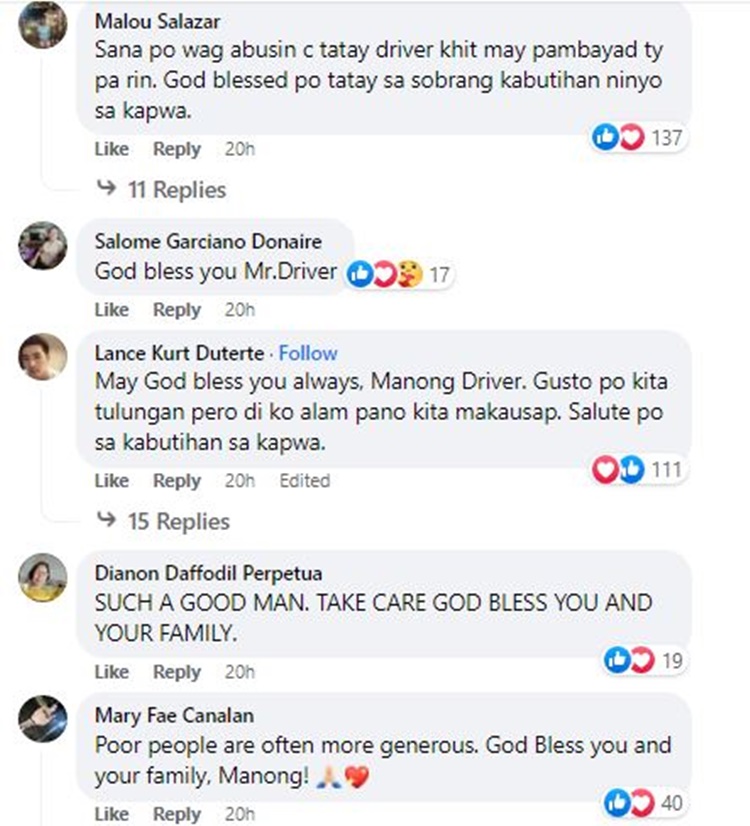The height and width of the screenshot is (826, 750).
Task: Open Lance Kurt Duterte's profile picture
Action: 43,357
